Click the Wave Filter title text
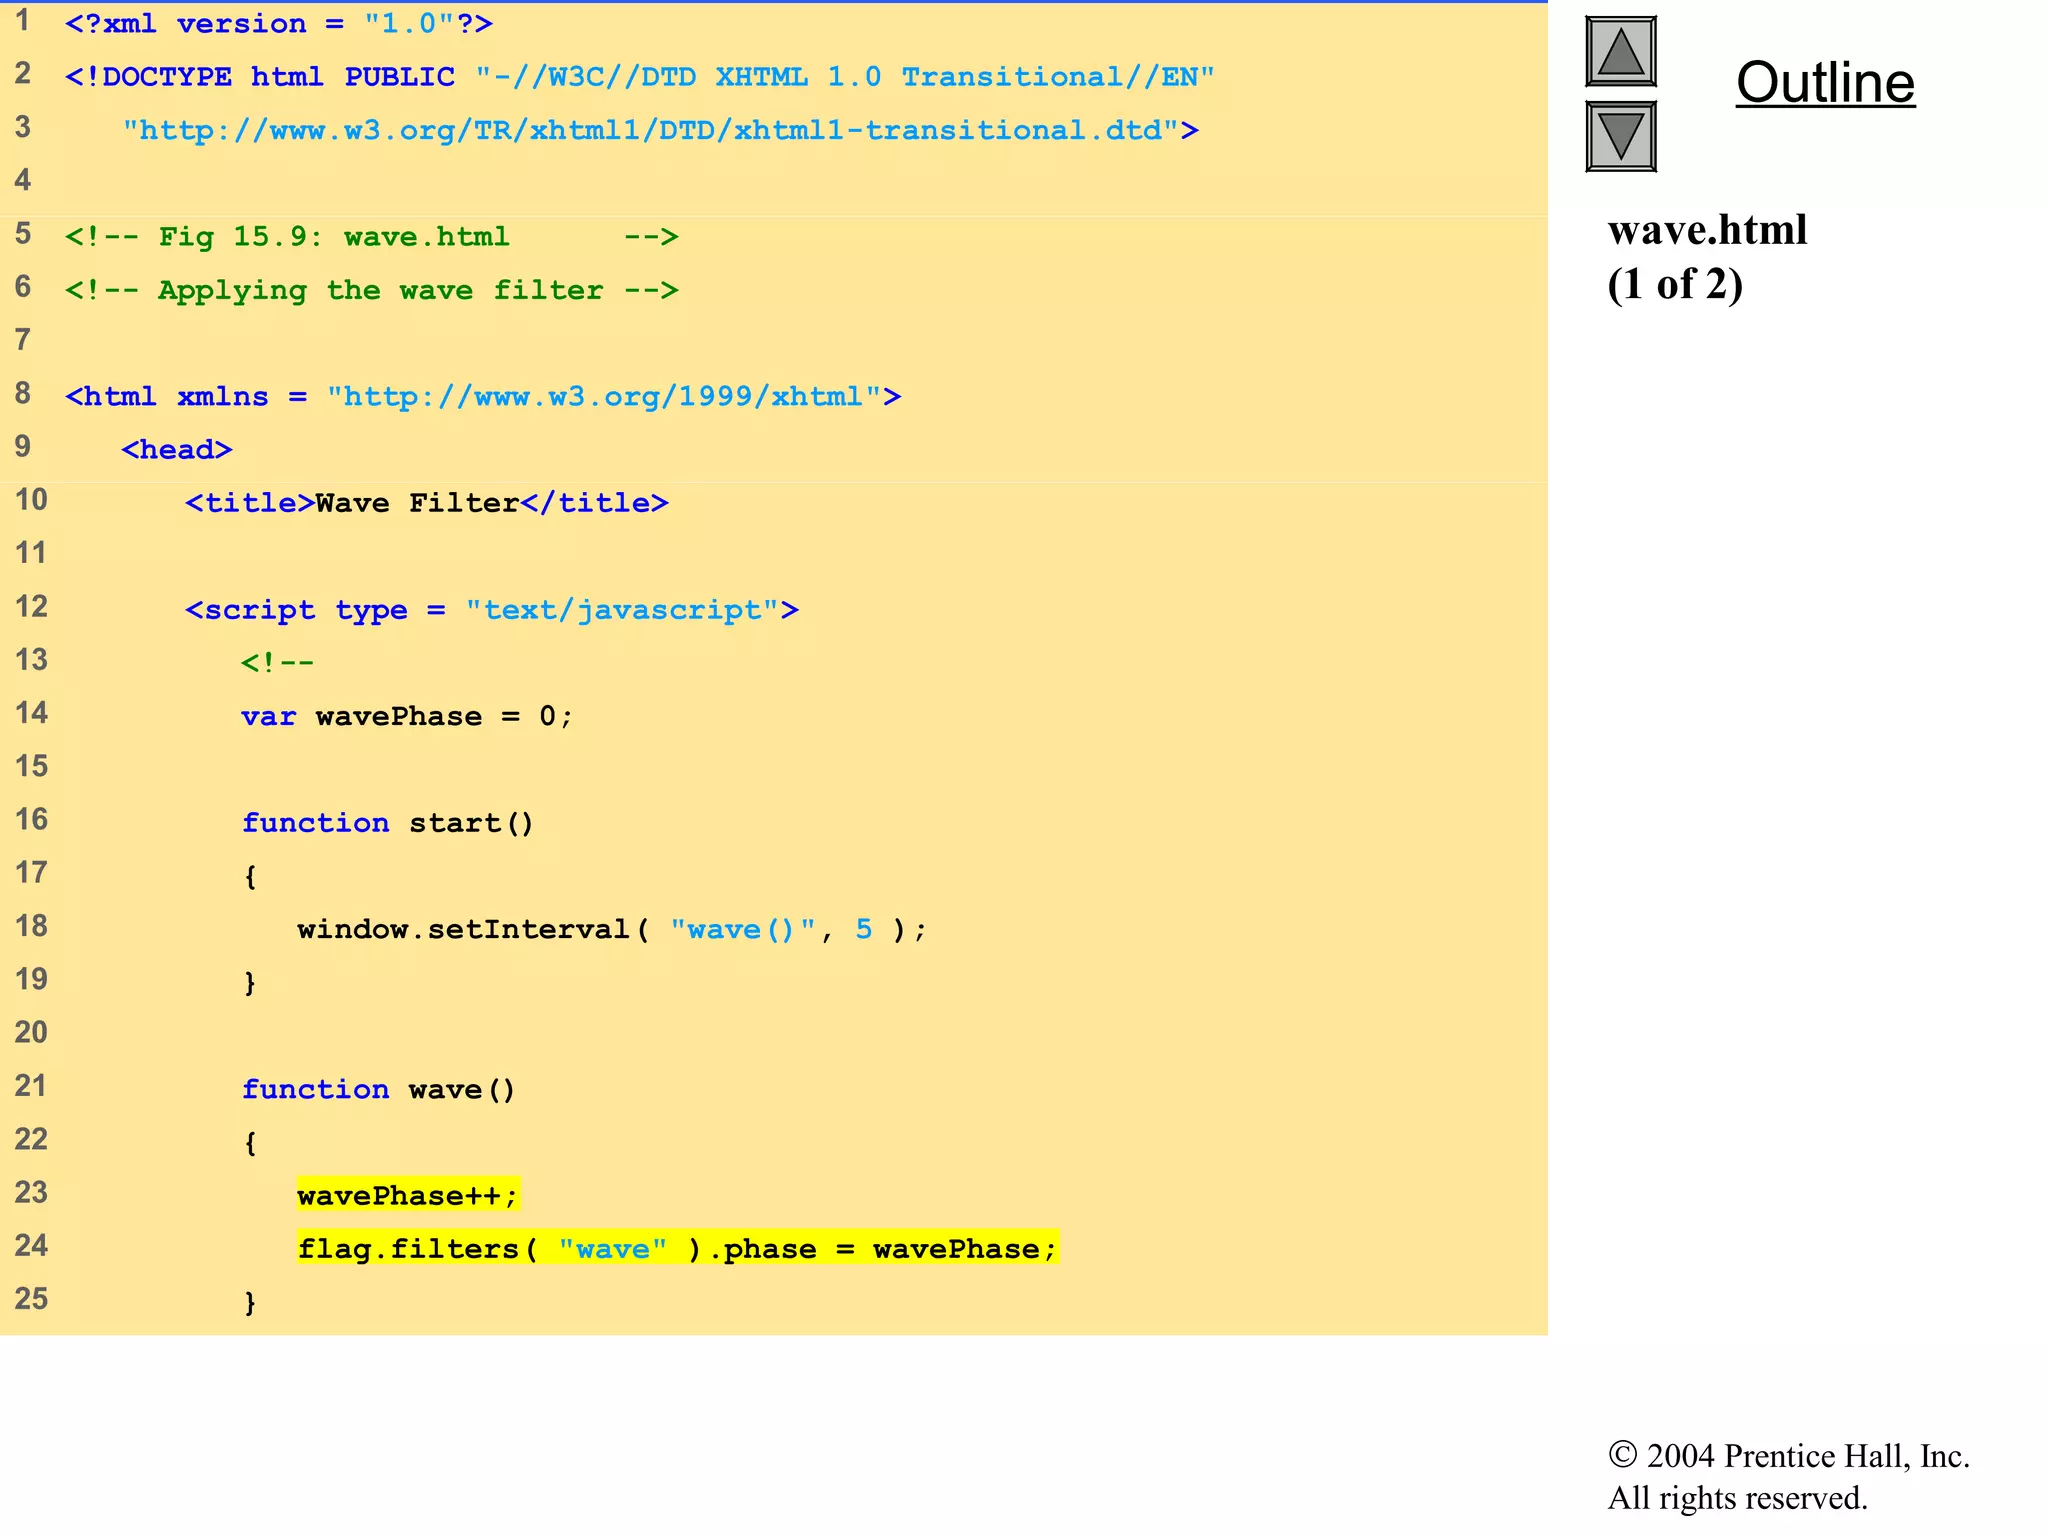The width and height of the screenshot is (2048, 1536). pyautogui.click(x=416, y=503)
